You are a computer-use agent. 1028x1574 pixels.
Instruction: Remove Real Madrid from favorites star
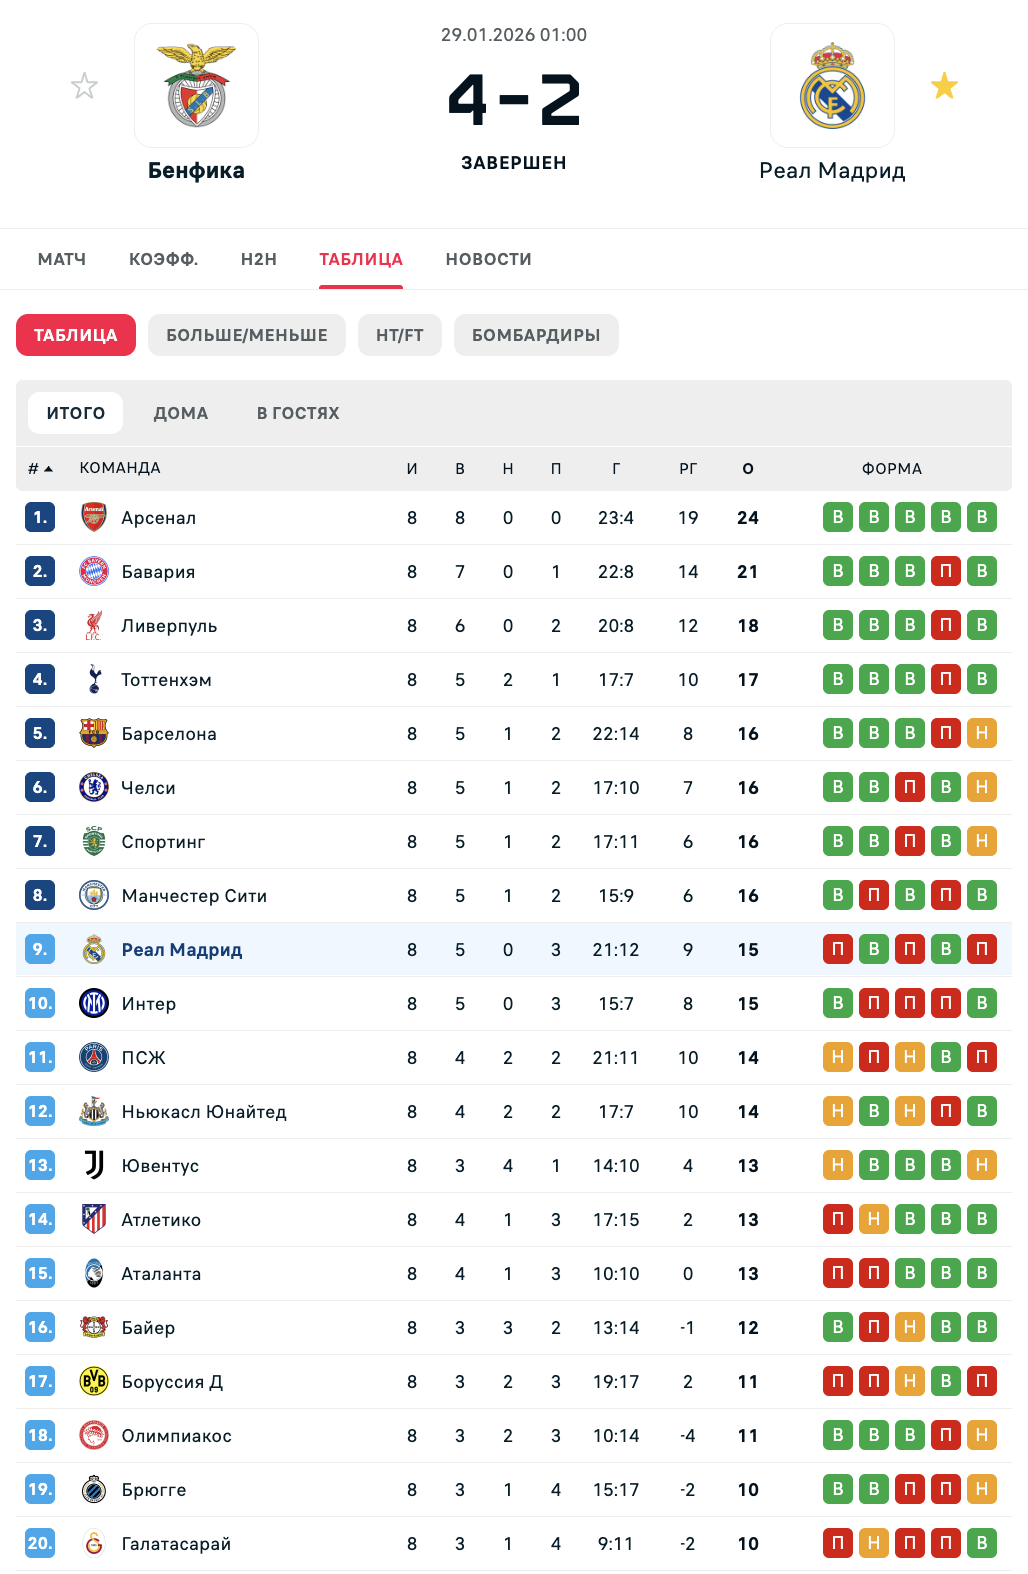[944, 86]
